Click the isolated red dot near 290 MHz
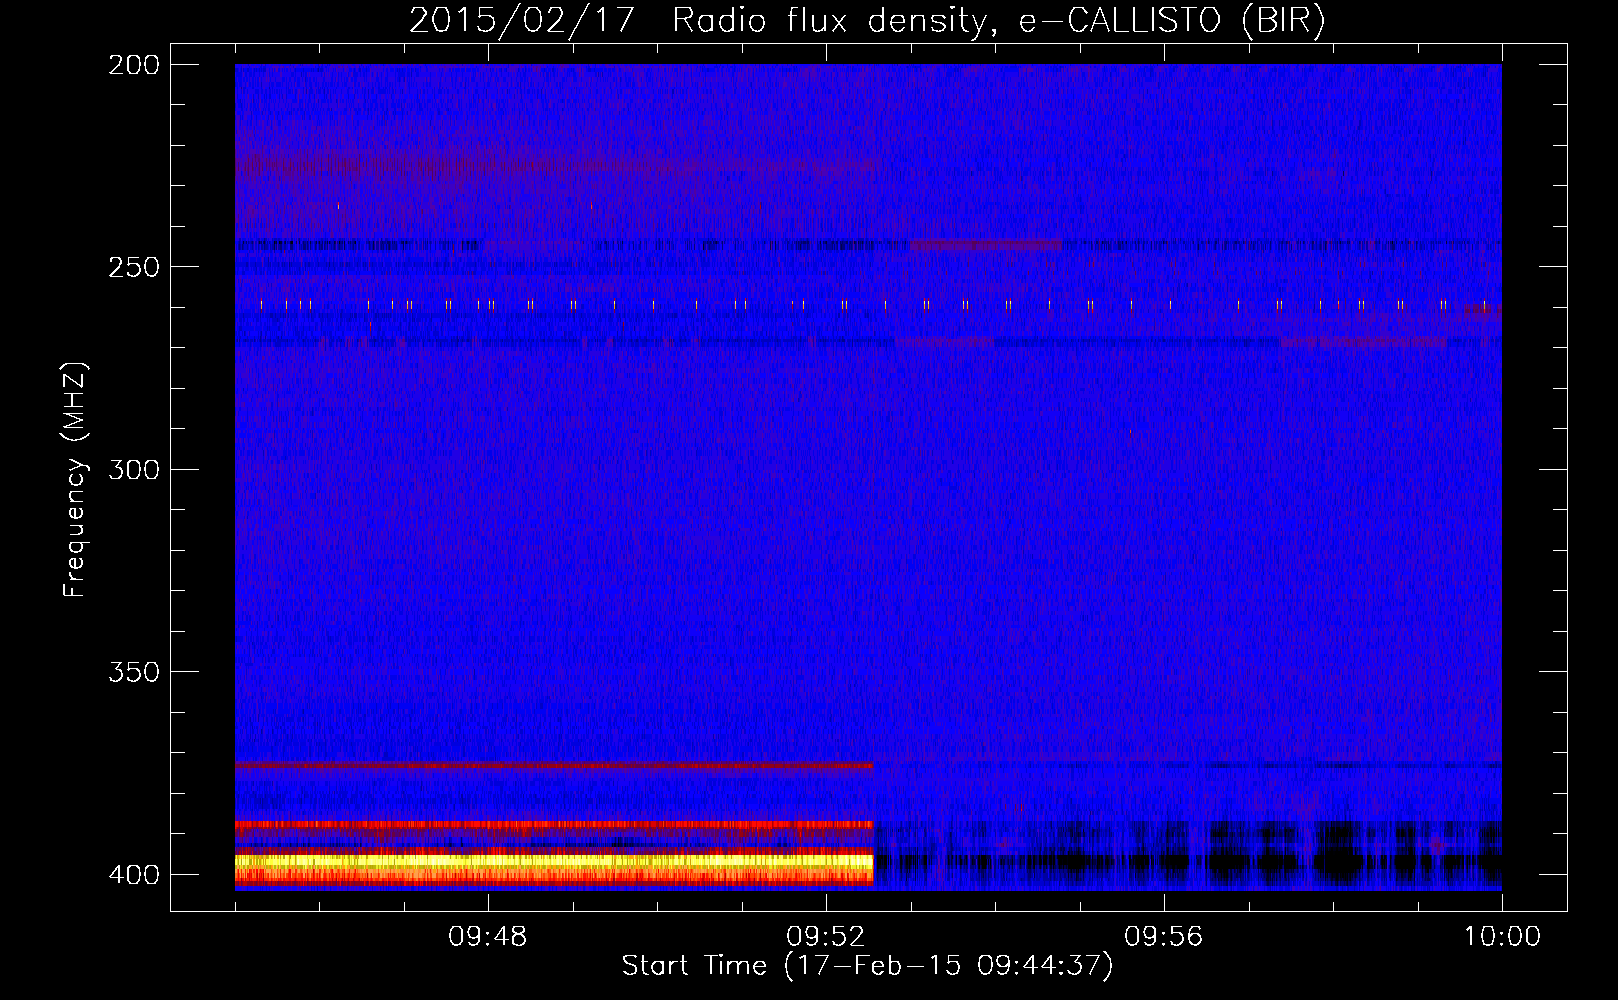 [1130, 432]
